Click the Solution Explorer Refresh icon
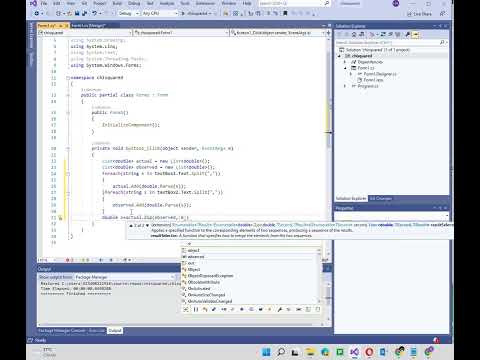This screenshot has height=360, width=480. [390, 34]
